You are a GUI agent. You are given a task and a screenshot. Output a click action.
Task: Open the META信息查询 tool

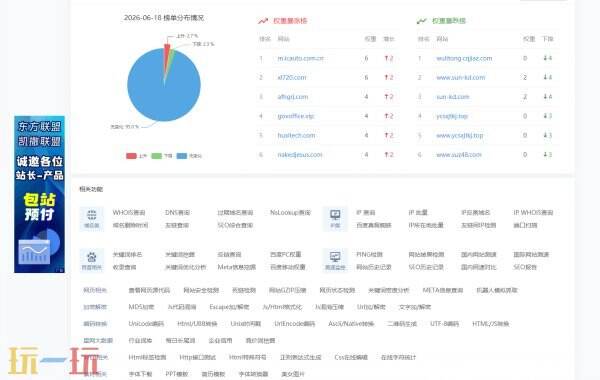(x=443, y=290)
